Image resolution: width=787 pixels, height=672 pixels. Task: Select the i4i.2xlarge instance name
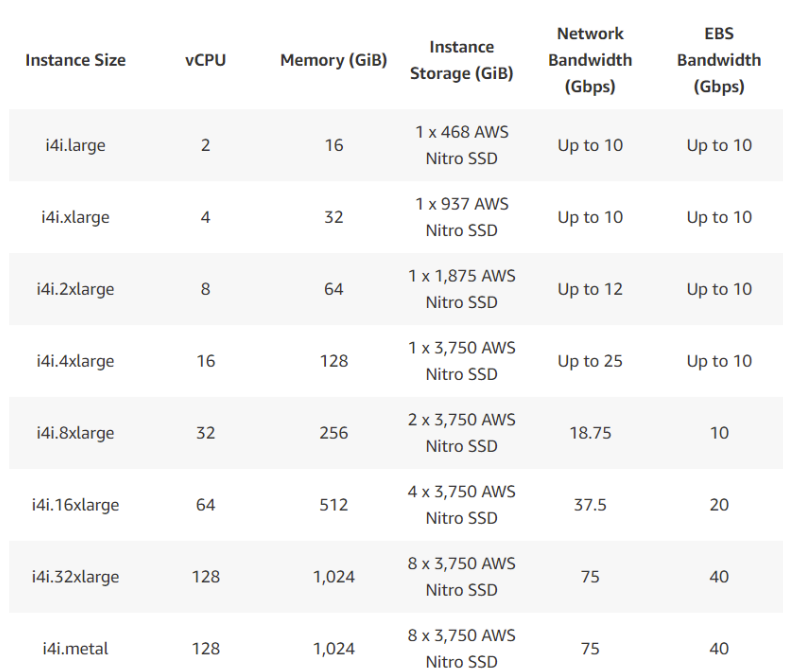click(x=75, y=289)
